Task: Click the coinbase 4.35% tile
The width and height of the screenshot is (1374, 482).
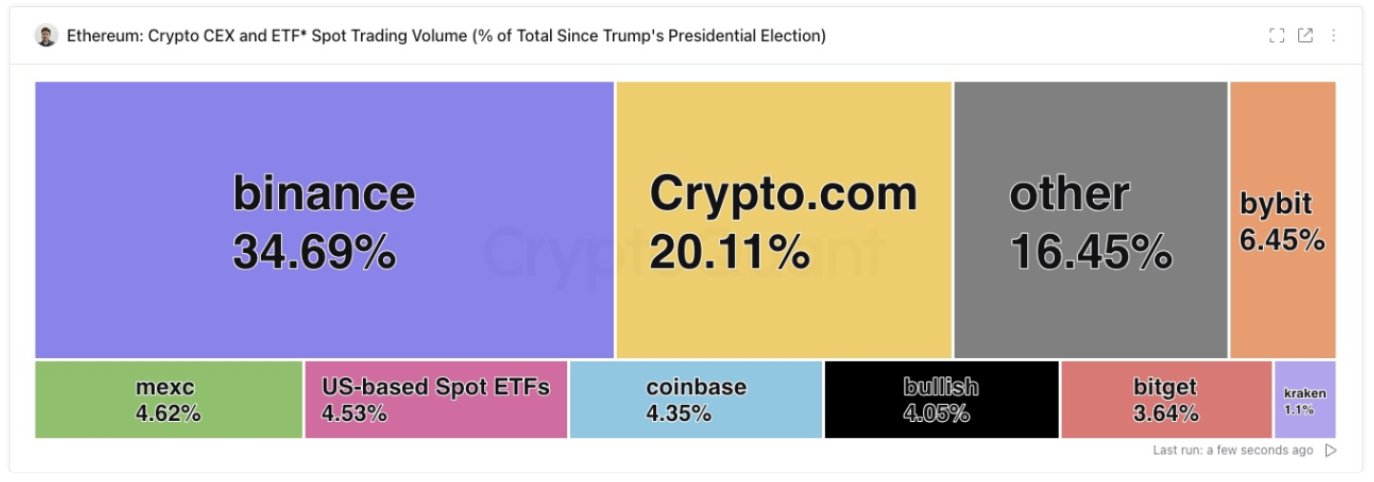Action: pyautogui.click(x=696, y=399)
